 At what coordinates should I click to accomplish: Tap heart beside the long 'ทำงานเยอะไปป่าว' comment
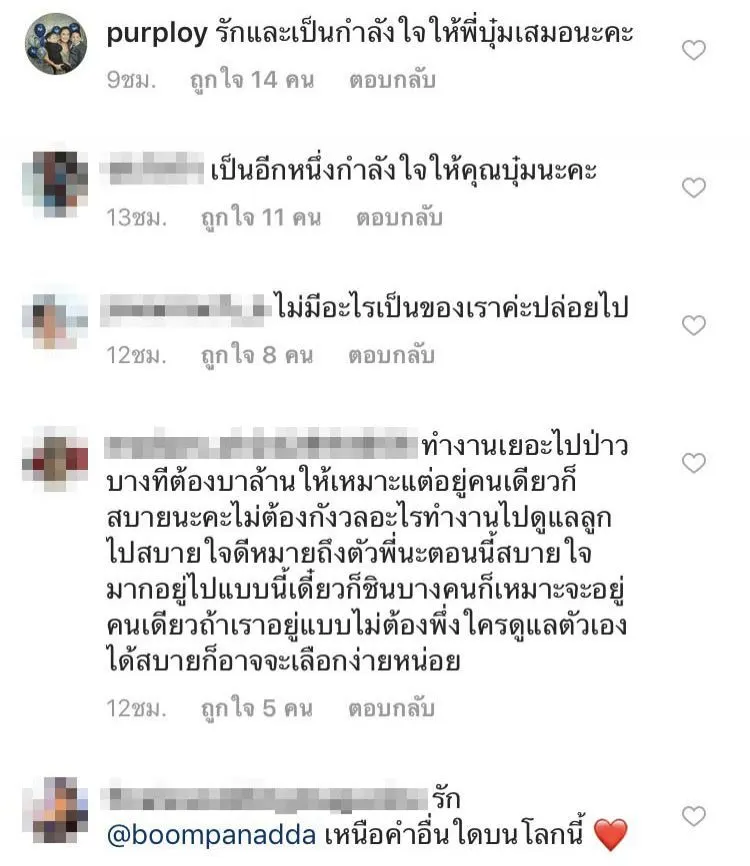point(694,463)
